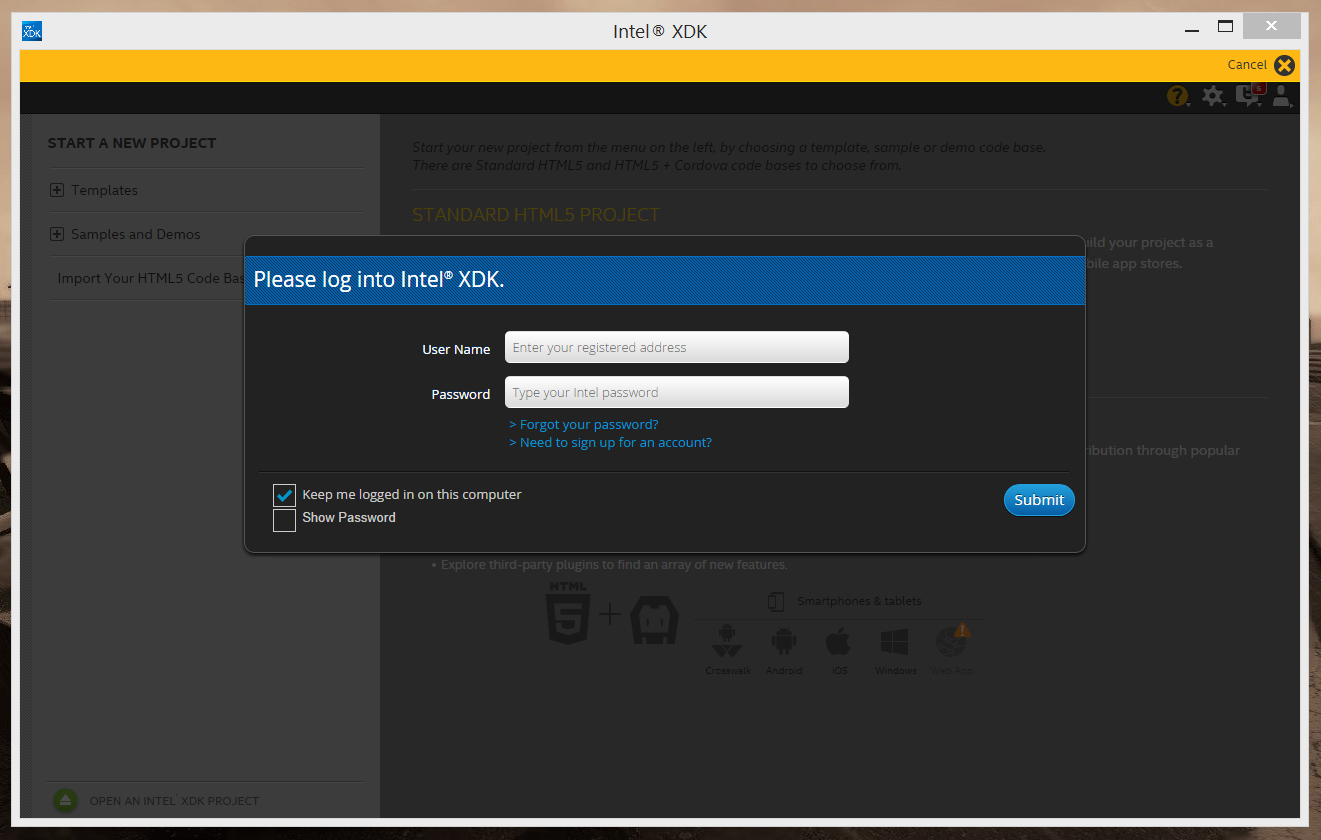Click the Windows platform icon
Screen dimensions: 1321x840
(x=894, y=642)
